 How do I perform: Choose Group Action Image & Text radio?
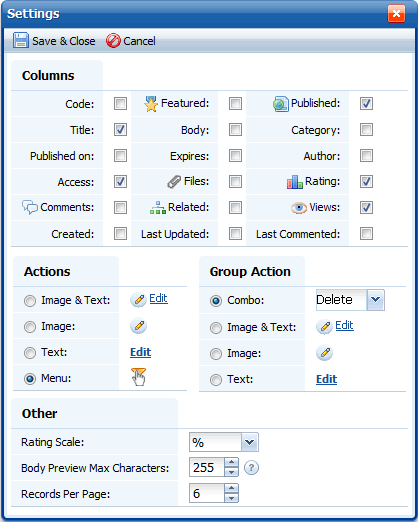(x=216, y=328)
